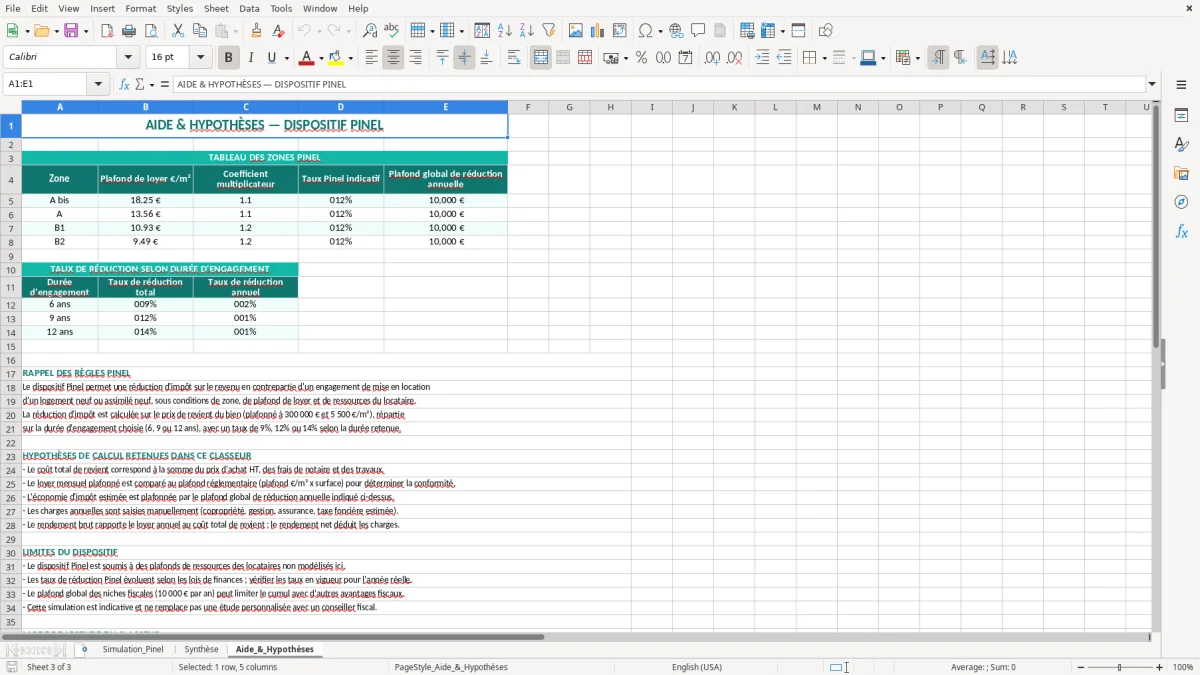Image resolution: width=1200 pixels, height=675 pixels.
Task: Click the Insert Image icon
Action: coord(576,31)
